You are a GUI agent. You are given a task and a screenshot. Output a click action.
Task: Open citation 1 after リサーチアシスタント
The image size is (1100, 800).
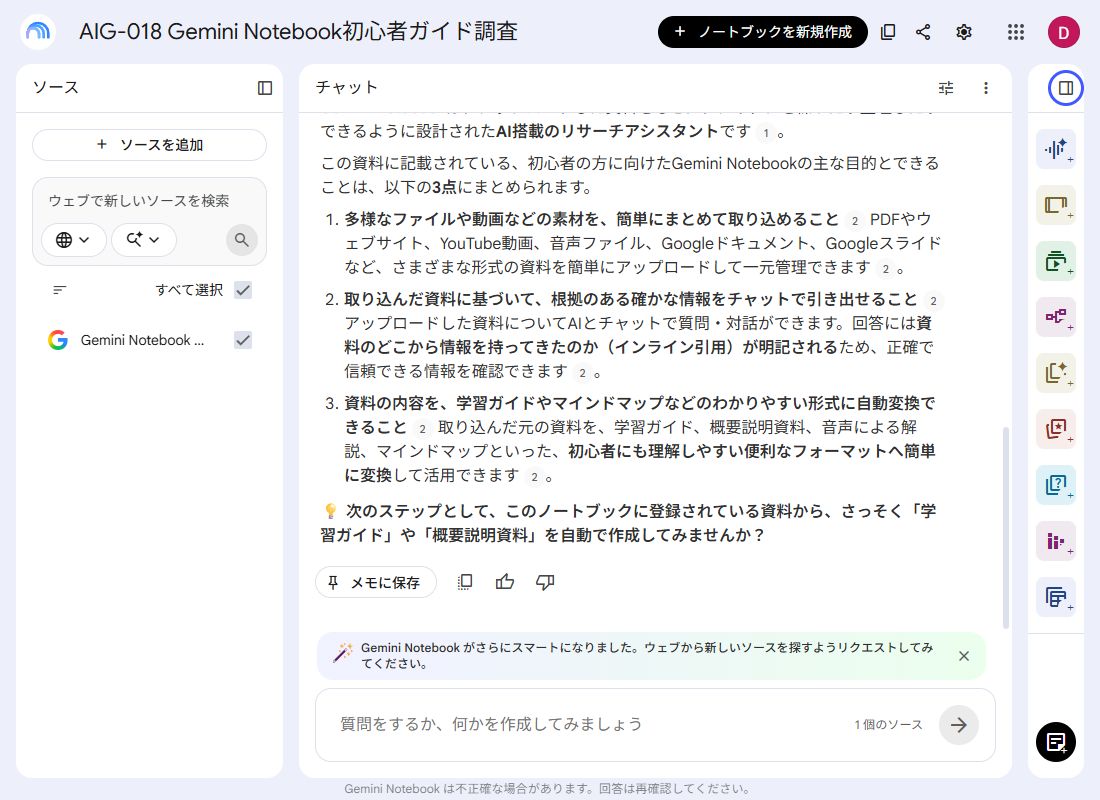click(766, 133)
